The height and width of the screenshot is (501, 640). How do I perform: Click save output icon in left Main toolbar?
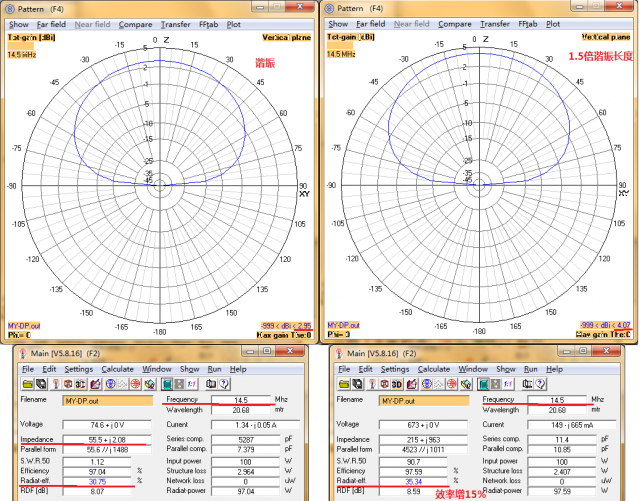click(x=41, y=384)
